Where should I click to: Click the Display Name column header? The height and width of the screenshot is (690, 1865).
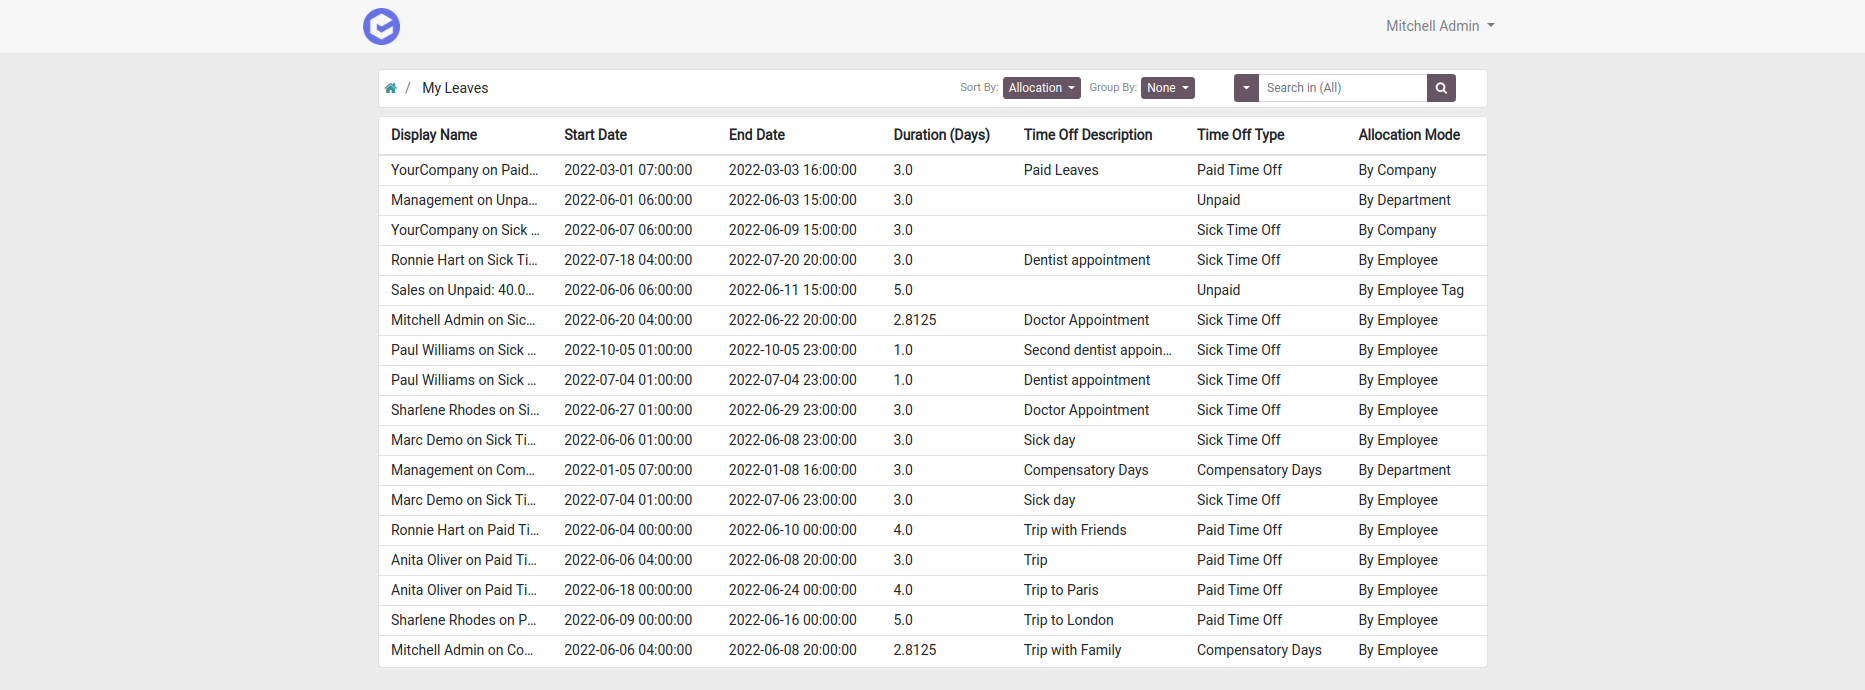434,135
